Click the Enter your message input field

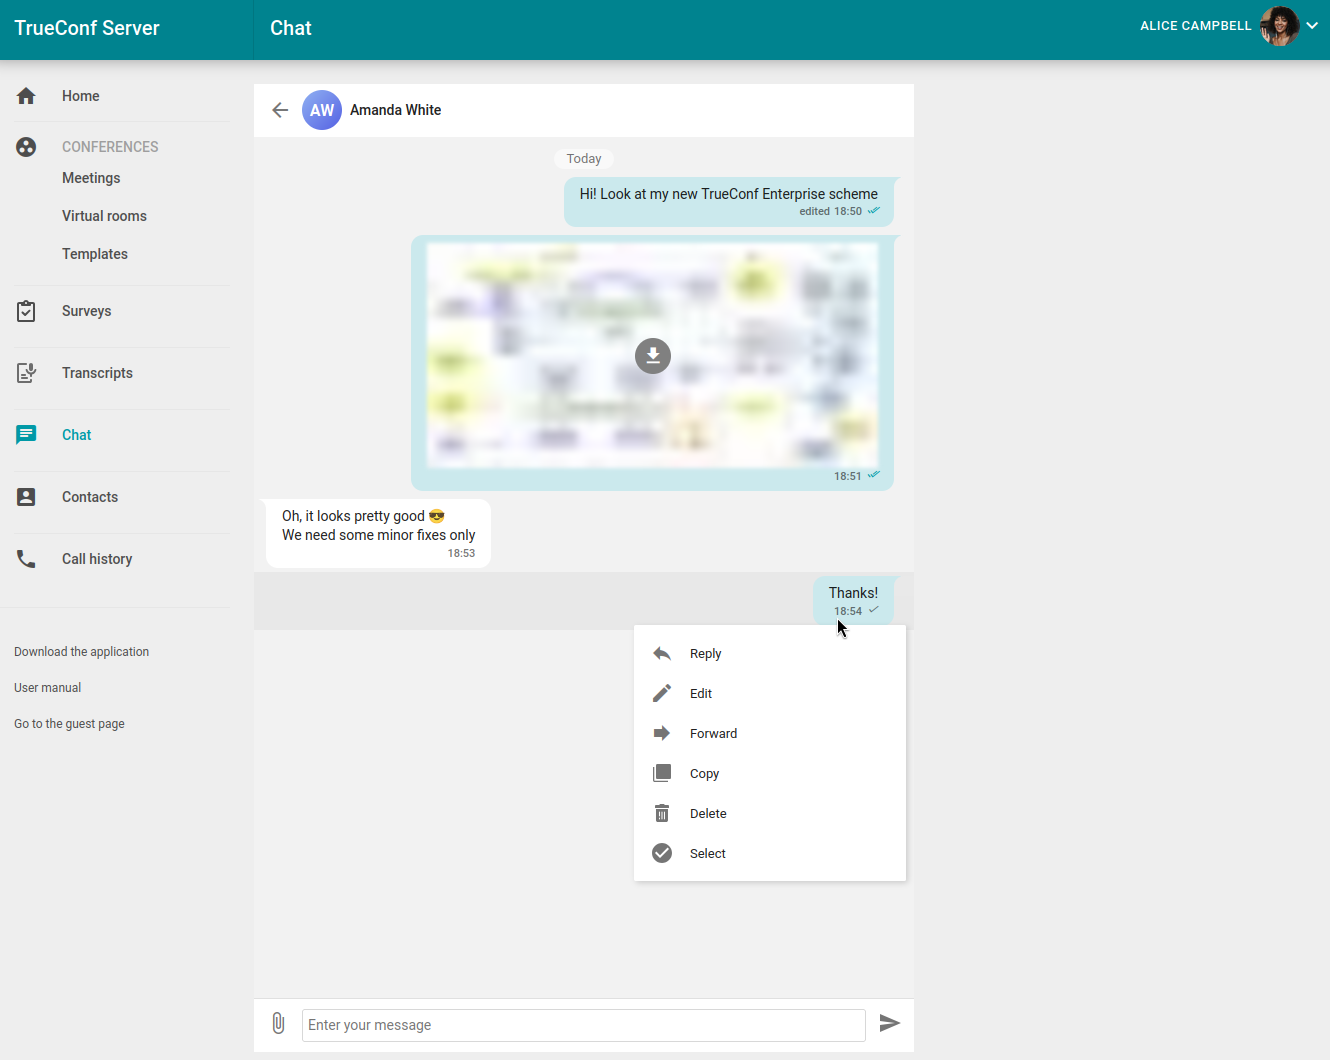click(x=583, y=1025)
